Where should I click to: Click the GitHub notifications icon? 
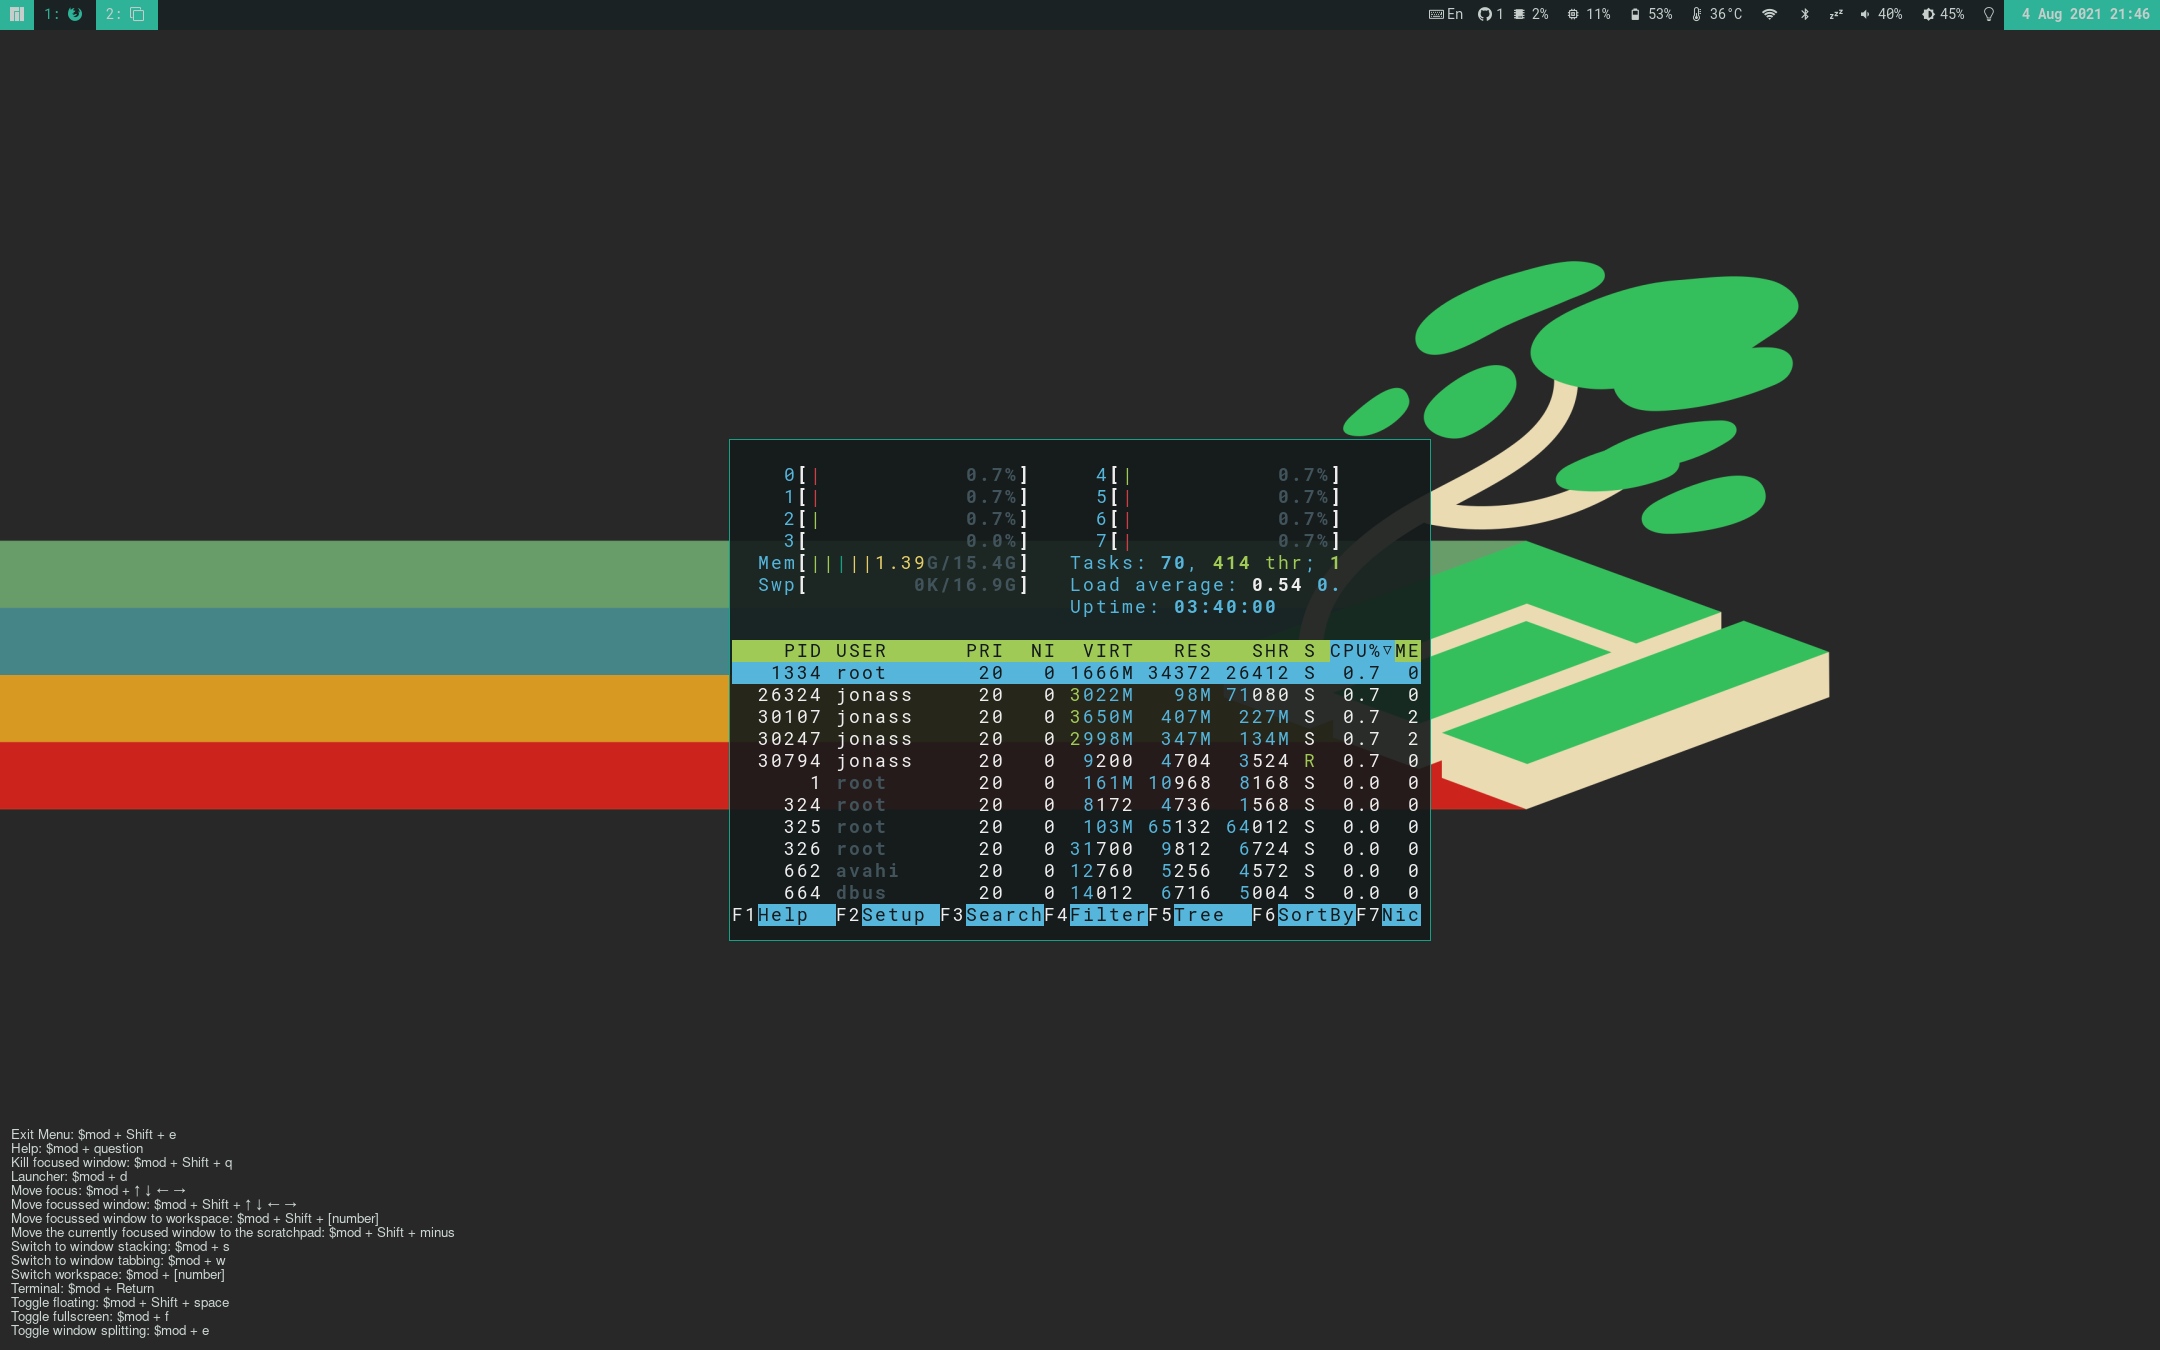1490,14
